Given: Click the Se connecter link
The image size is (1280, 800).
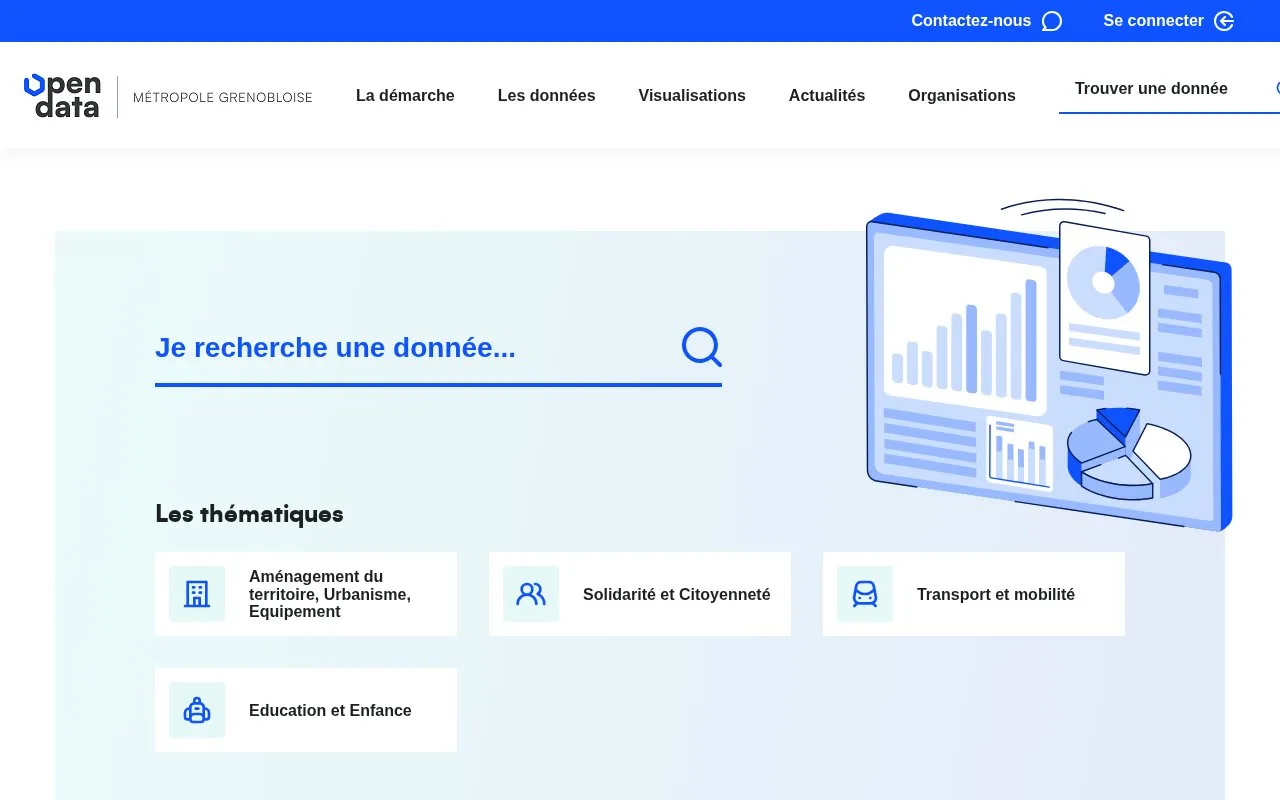Looking at the screenshot, I should [x=1168, y=21].
